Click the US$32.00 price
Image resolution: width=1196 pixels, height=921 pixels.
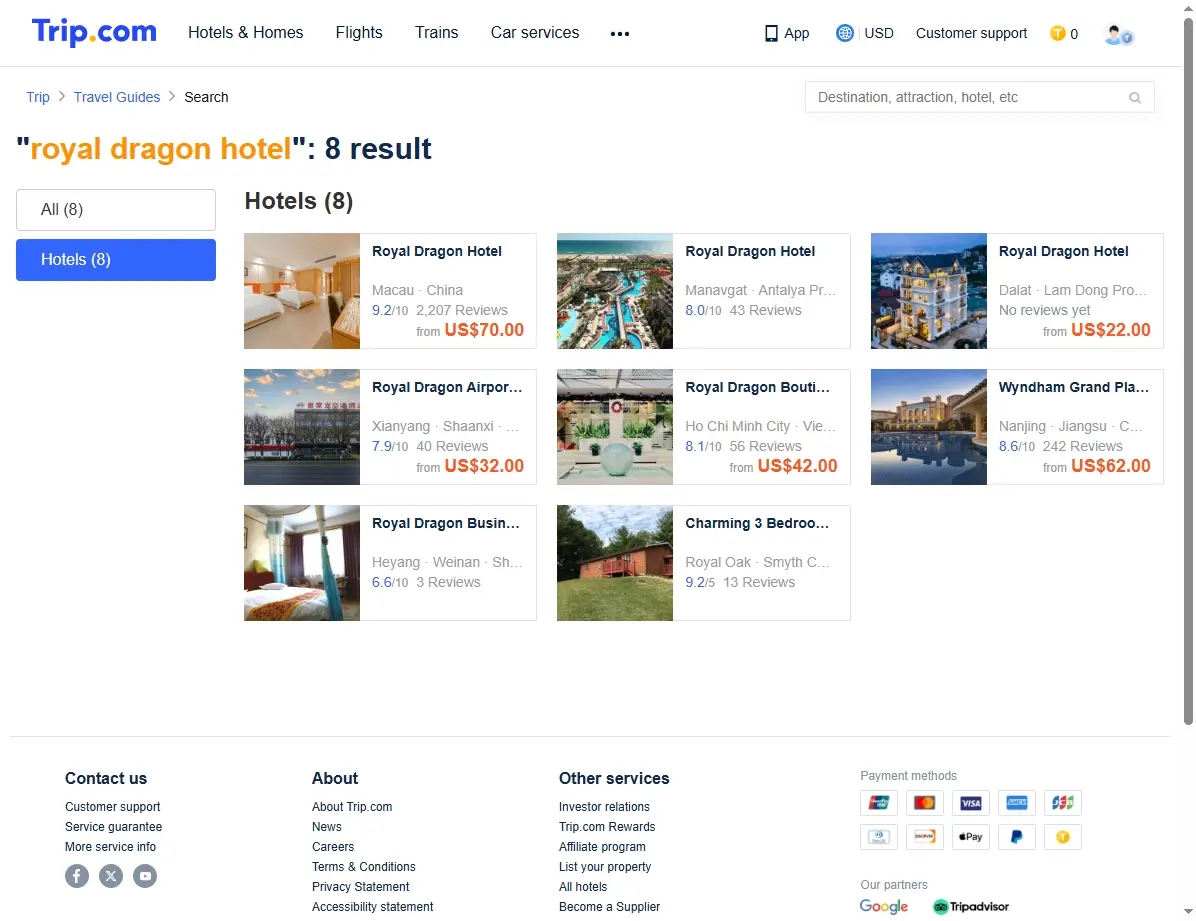[484, 466]
